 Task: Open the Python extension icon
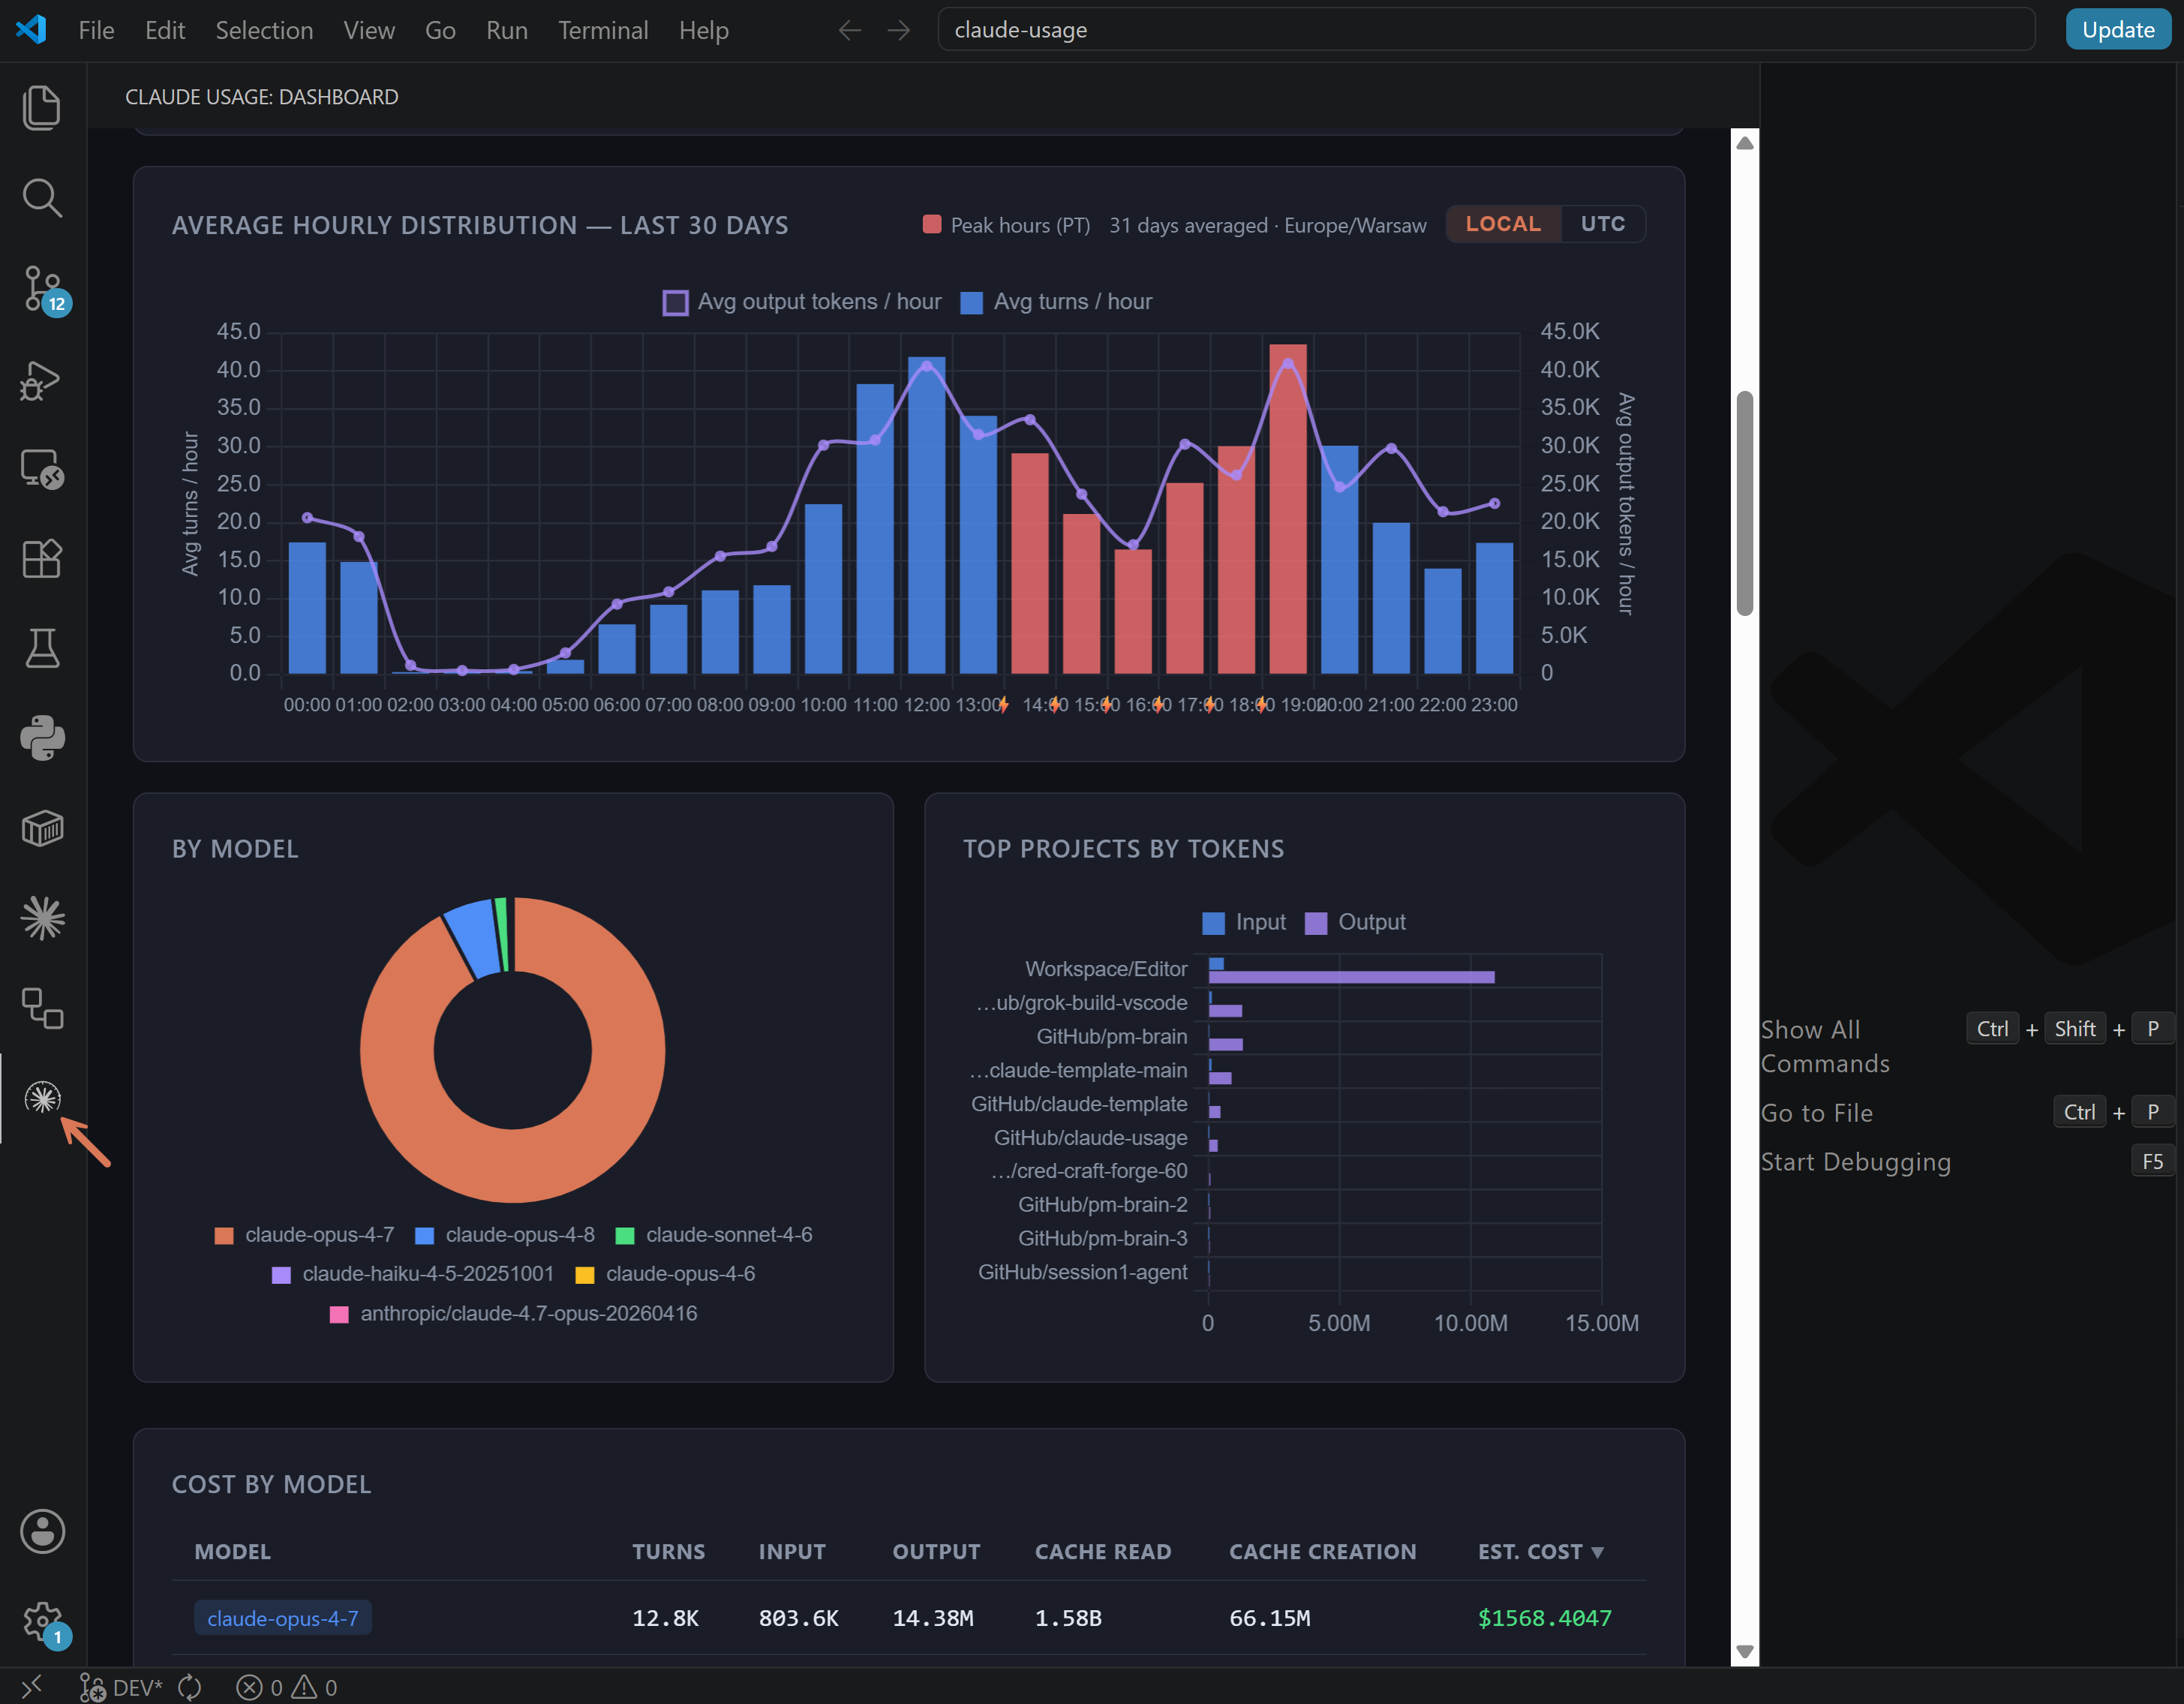[42, 738]
